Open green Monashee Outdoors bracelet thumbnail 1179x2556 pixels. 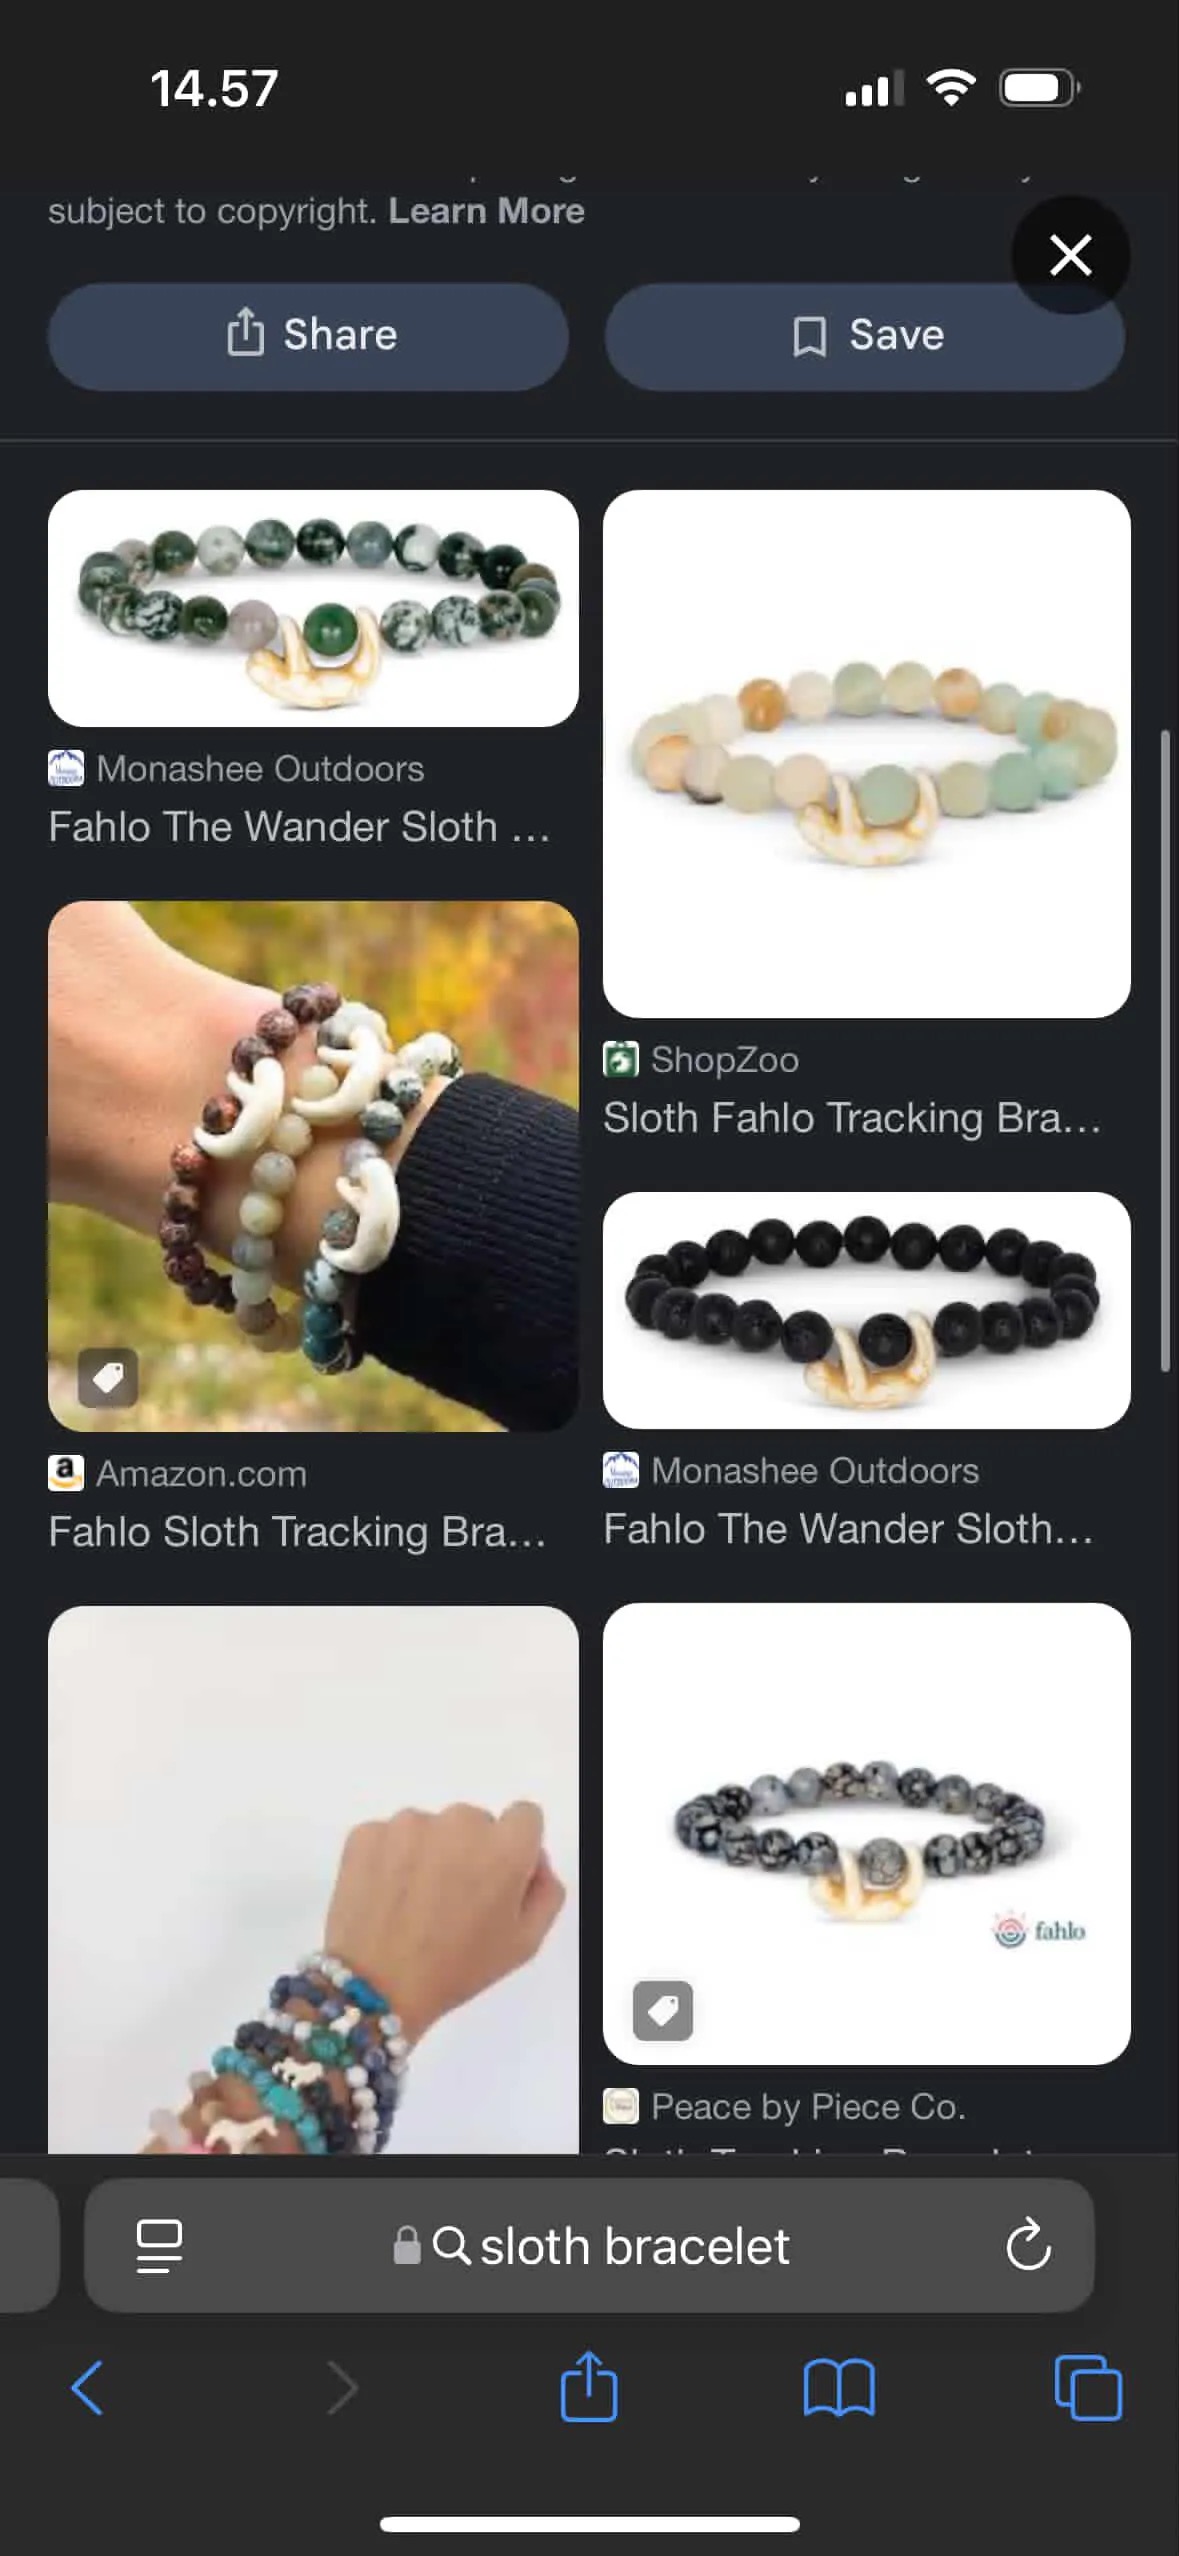coord(313,608)
